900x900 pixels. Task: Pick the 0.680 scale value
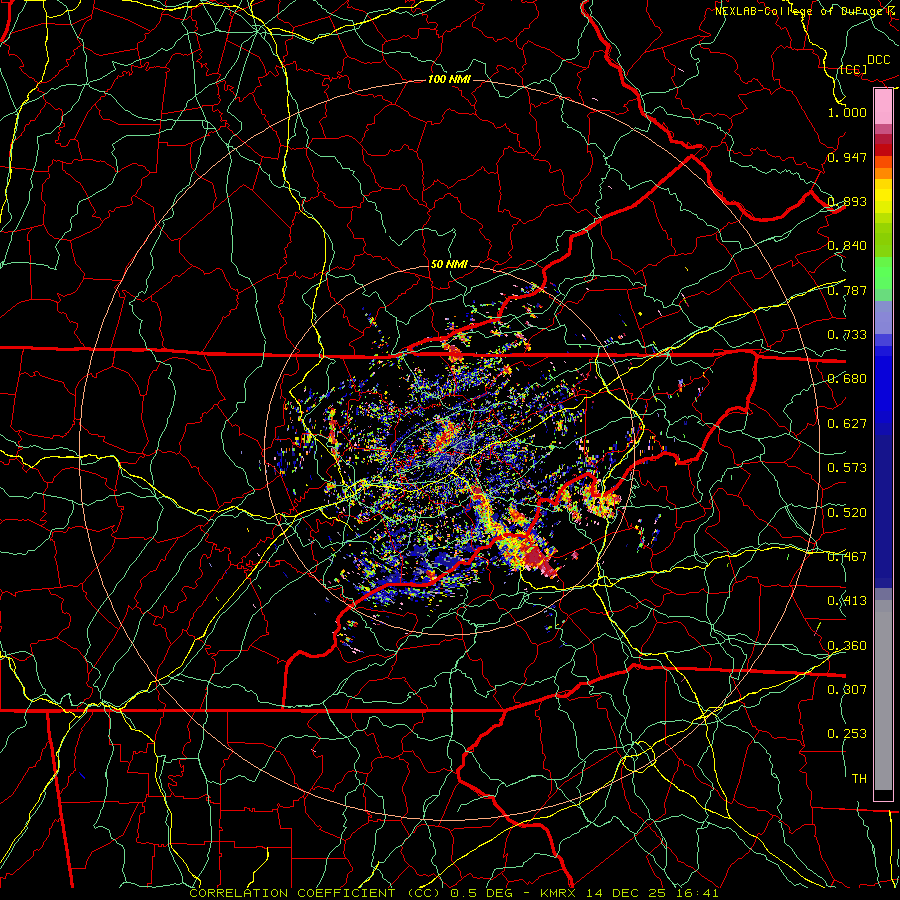(x=847, y=379)
